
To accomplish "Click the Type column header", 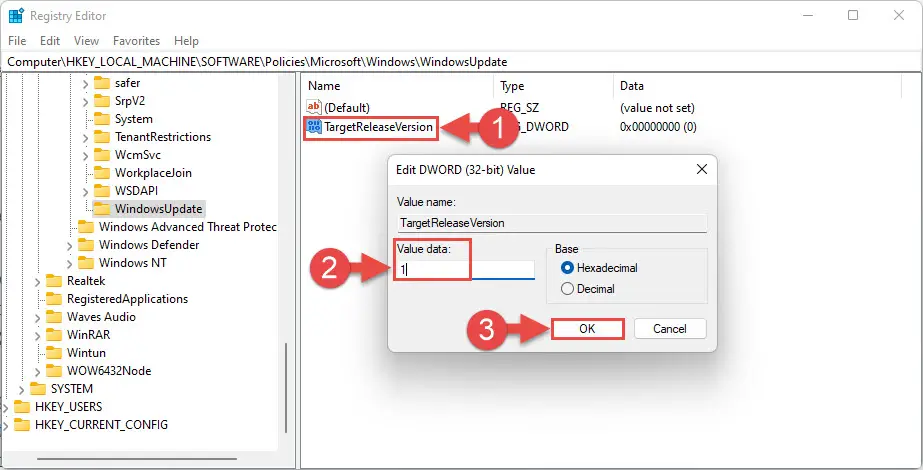I will pyautogui.click(x=553, y=86).
